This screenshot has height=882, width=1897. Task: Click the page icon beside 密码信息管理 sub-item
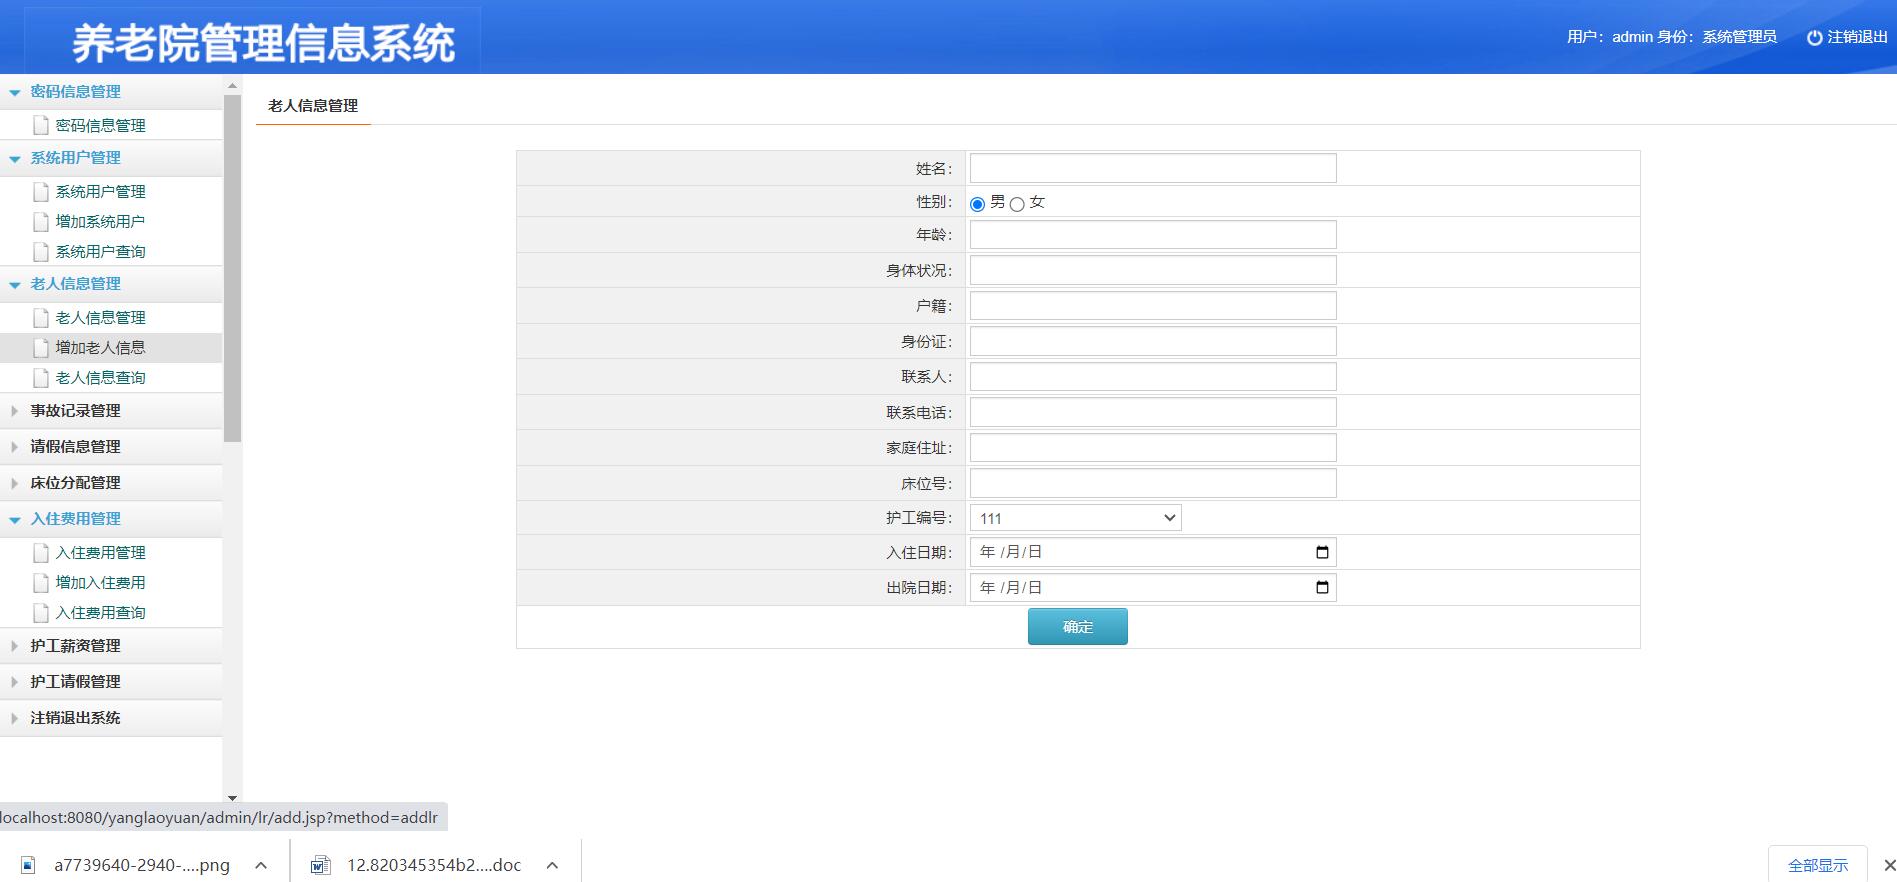click(x=41, y=125)
